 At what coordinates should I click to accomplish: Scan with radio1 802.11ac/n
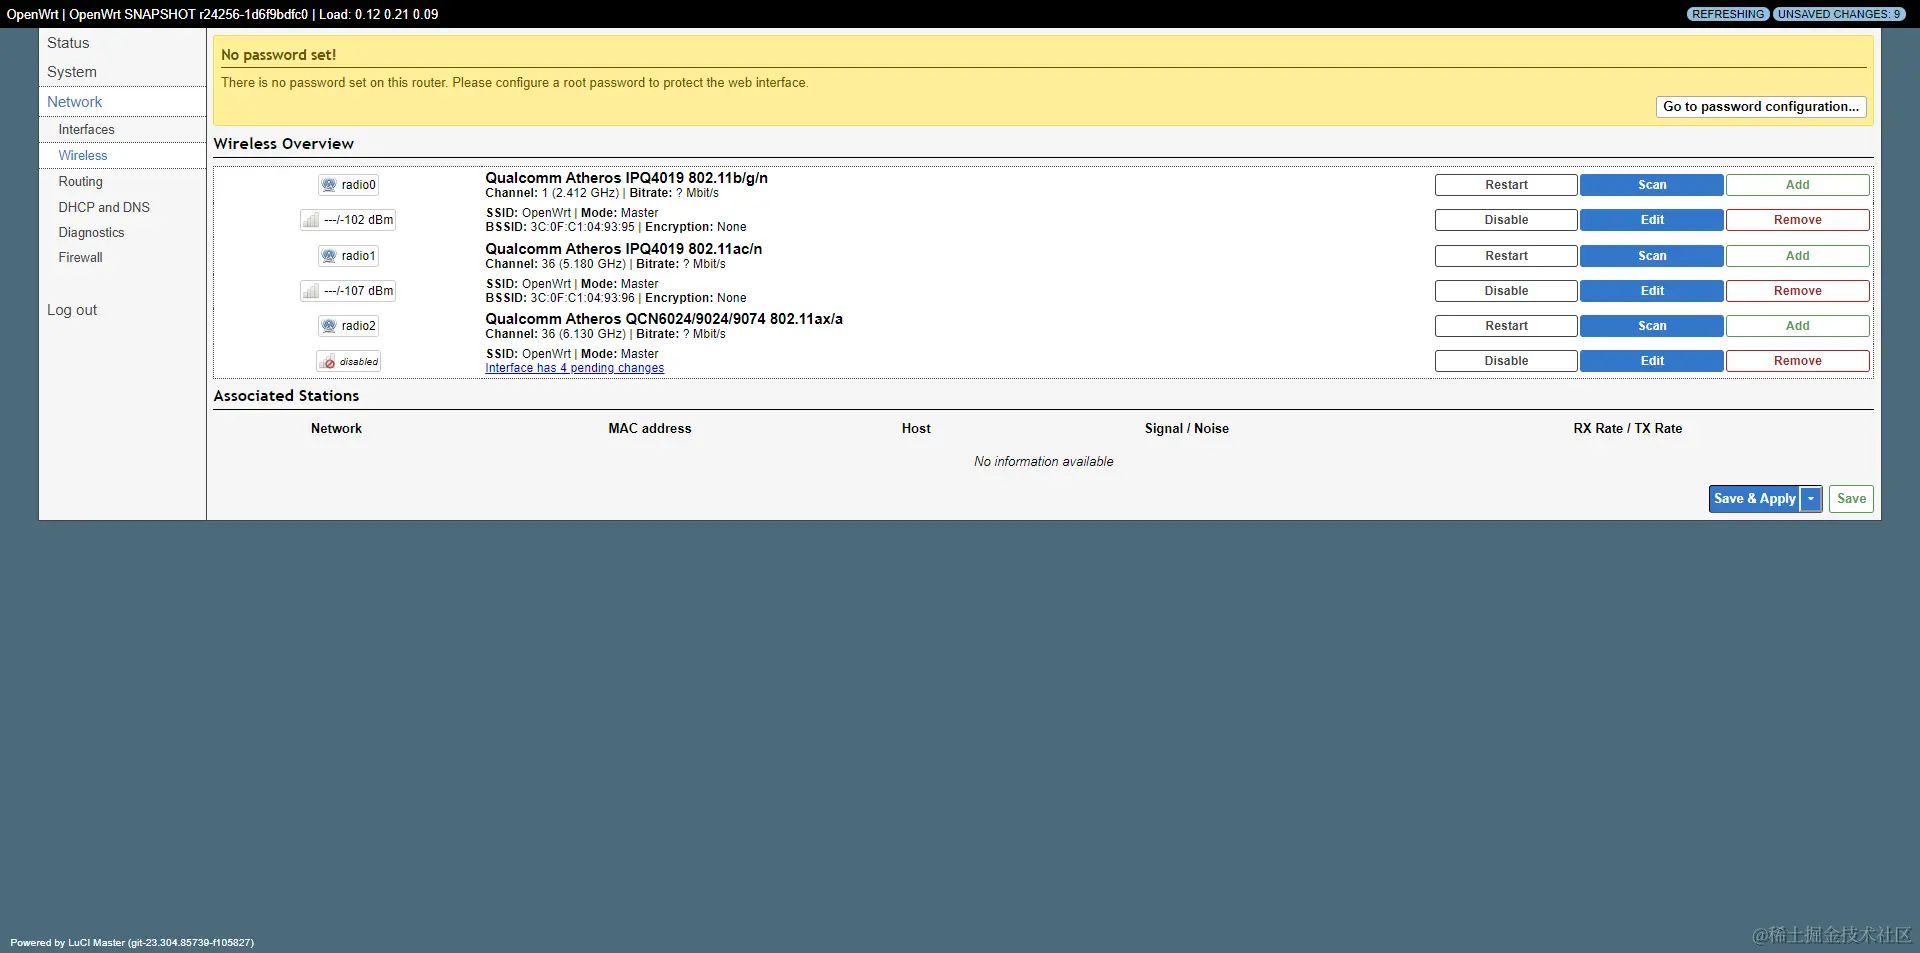click(1652, 256)
